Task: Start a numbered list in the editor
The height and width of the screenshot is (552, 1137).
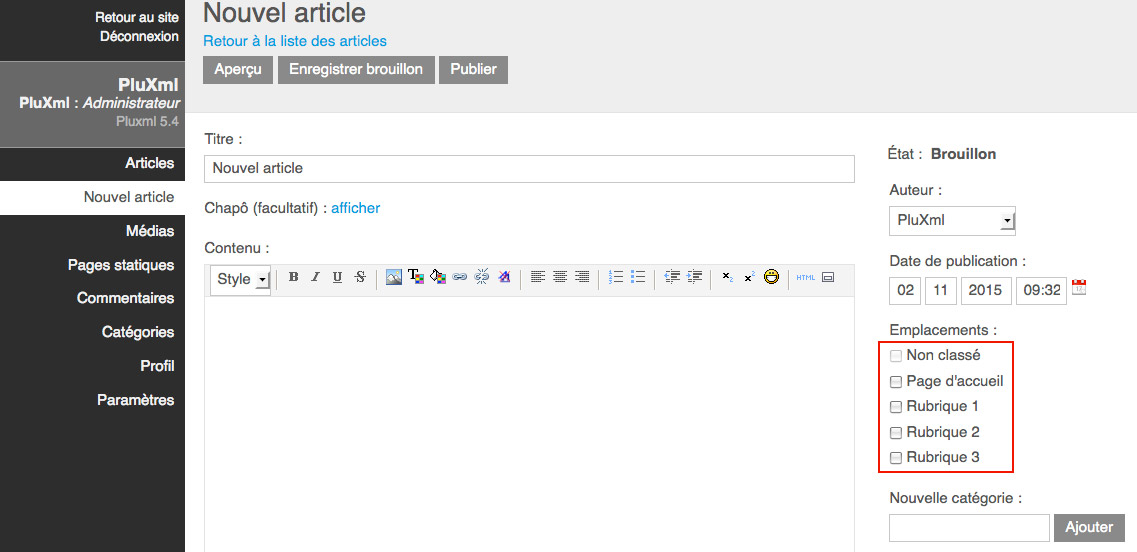Action: pos(616,278)
